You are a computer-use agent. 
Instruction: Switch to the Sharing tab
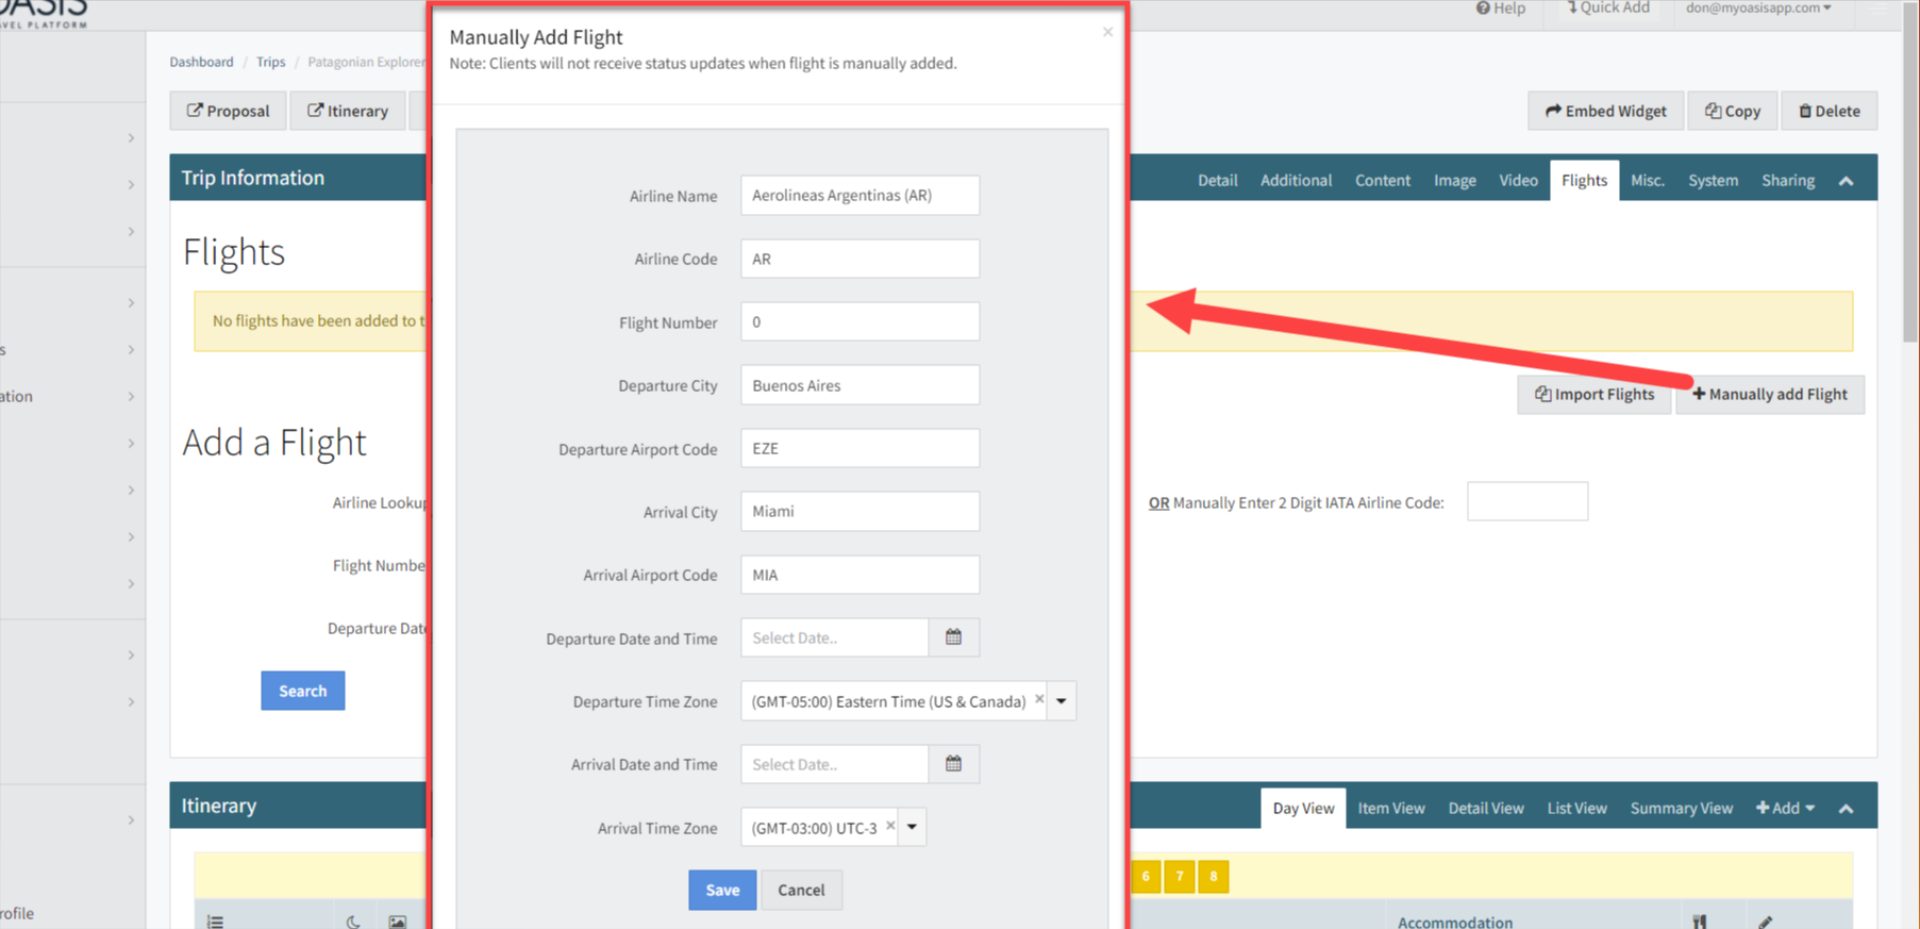(x=1788, y=180)
